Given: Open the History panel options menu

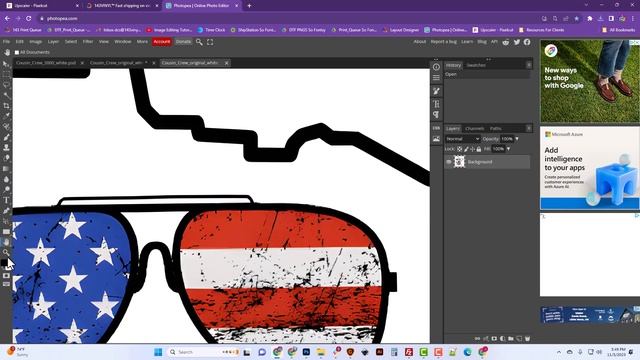Looking at the screenshot, I should (x=529, y=65).
